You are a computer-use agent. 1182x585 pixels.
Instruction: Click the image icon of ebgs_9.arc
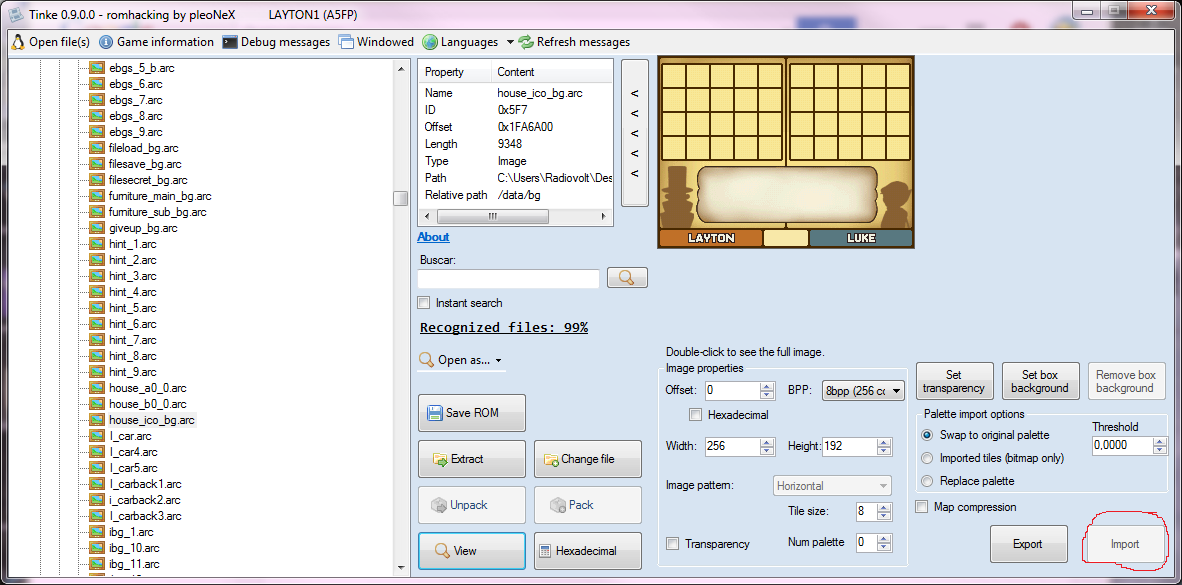96,132
